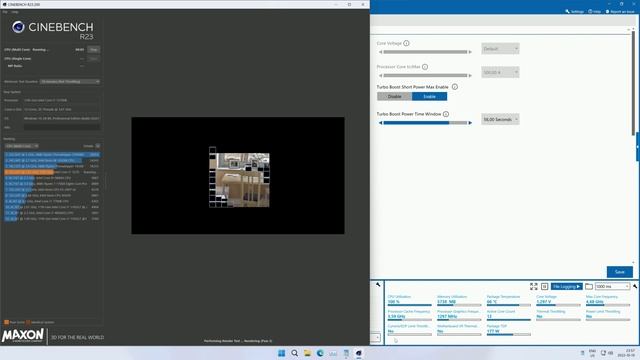Show info for Turbo Boost Power Time Window
This screenshot has height=360, width=640.
click(446, 114)
